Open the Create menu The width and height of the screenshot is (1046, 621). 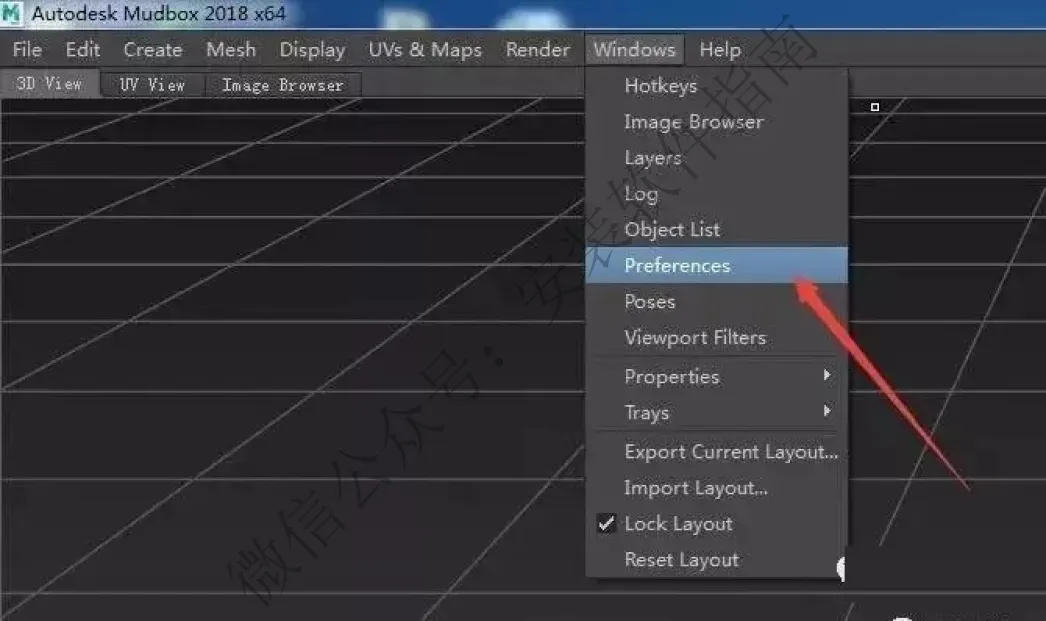[153, 49]
